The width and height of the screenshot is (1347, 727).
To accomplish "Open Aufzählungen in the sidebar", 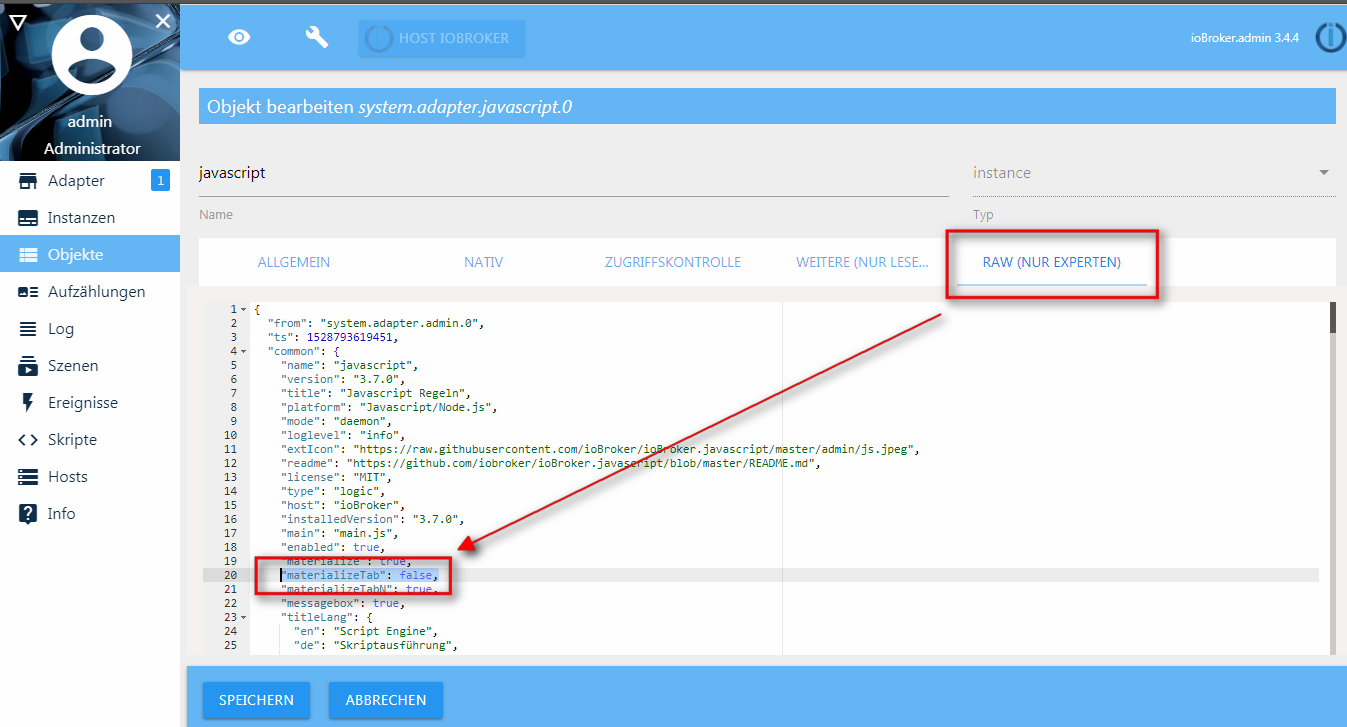I will coord(90,292).
